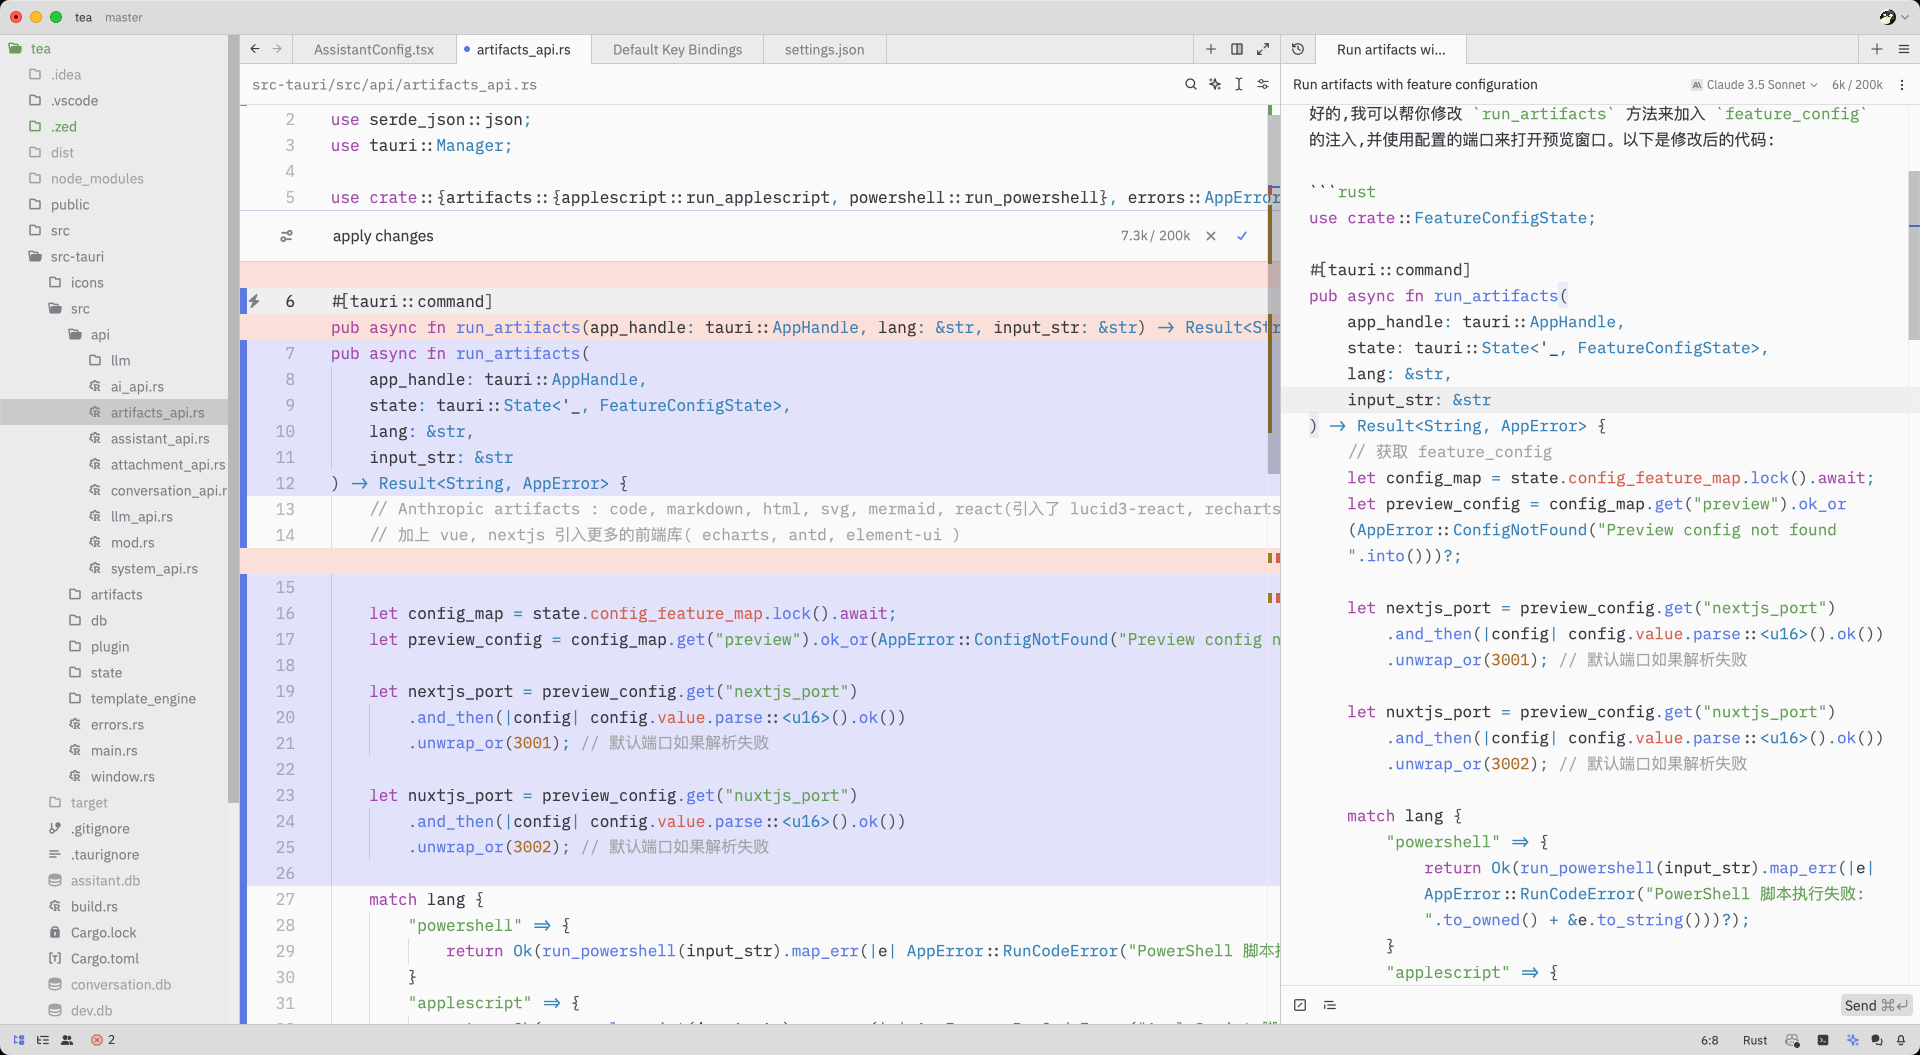The height and width of the screenshot is (1055, 1920).
Task: Toggle the split pane icon
Action: click(x=1237, y=49)
